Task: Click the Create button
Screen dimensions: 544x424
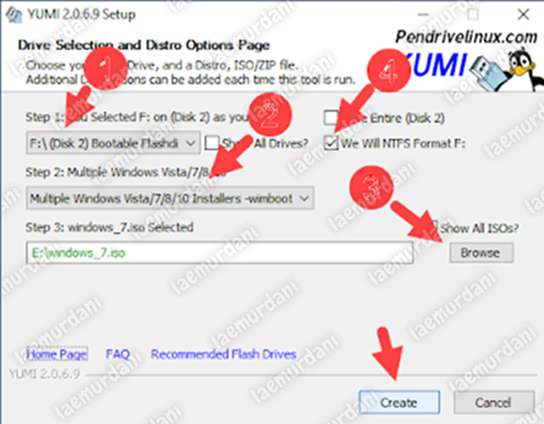Action: [x=399, y=402]
